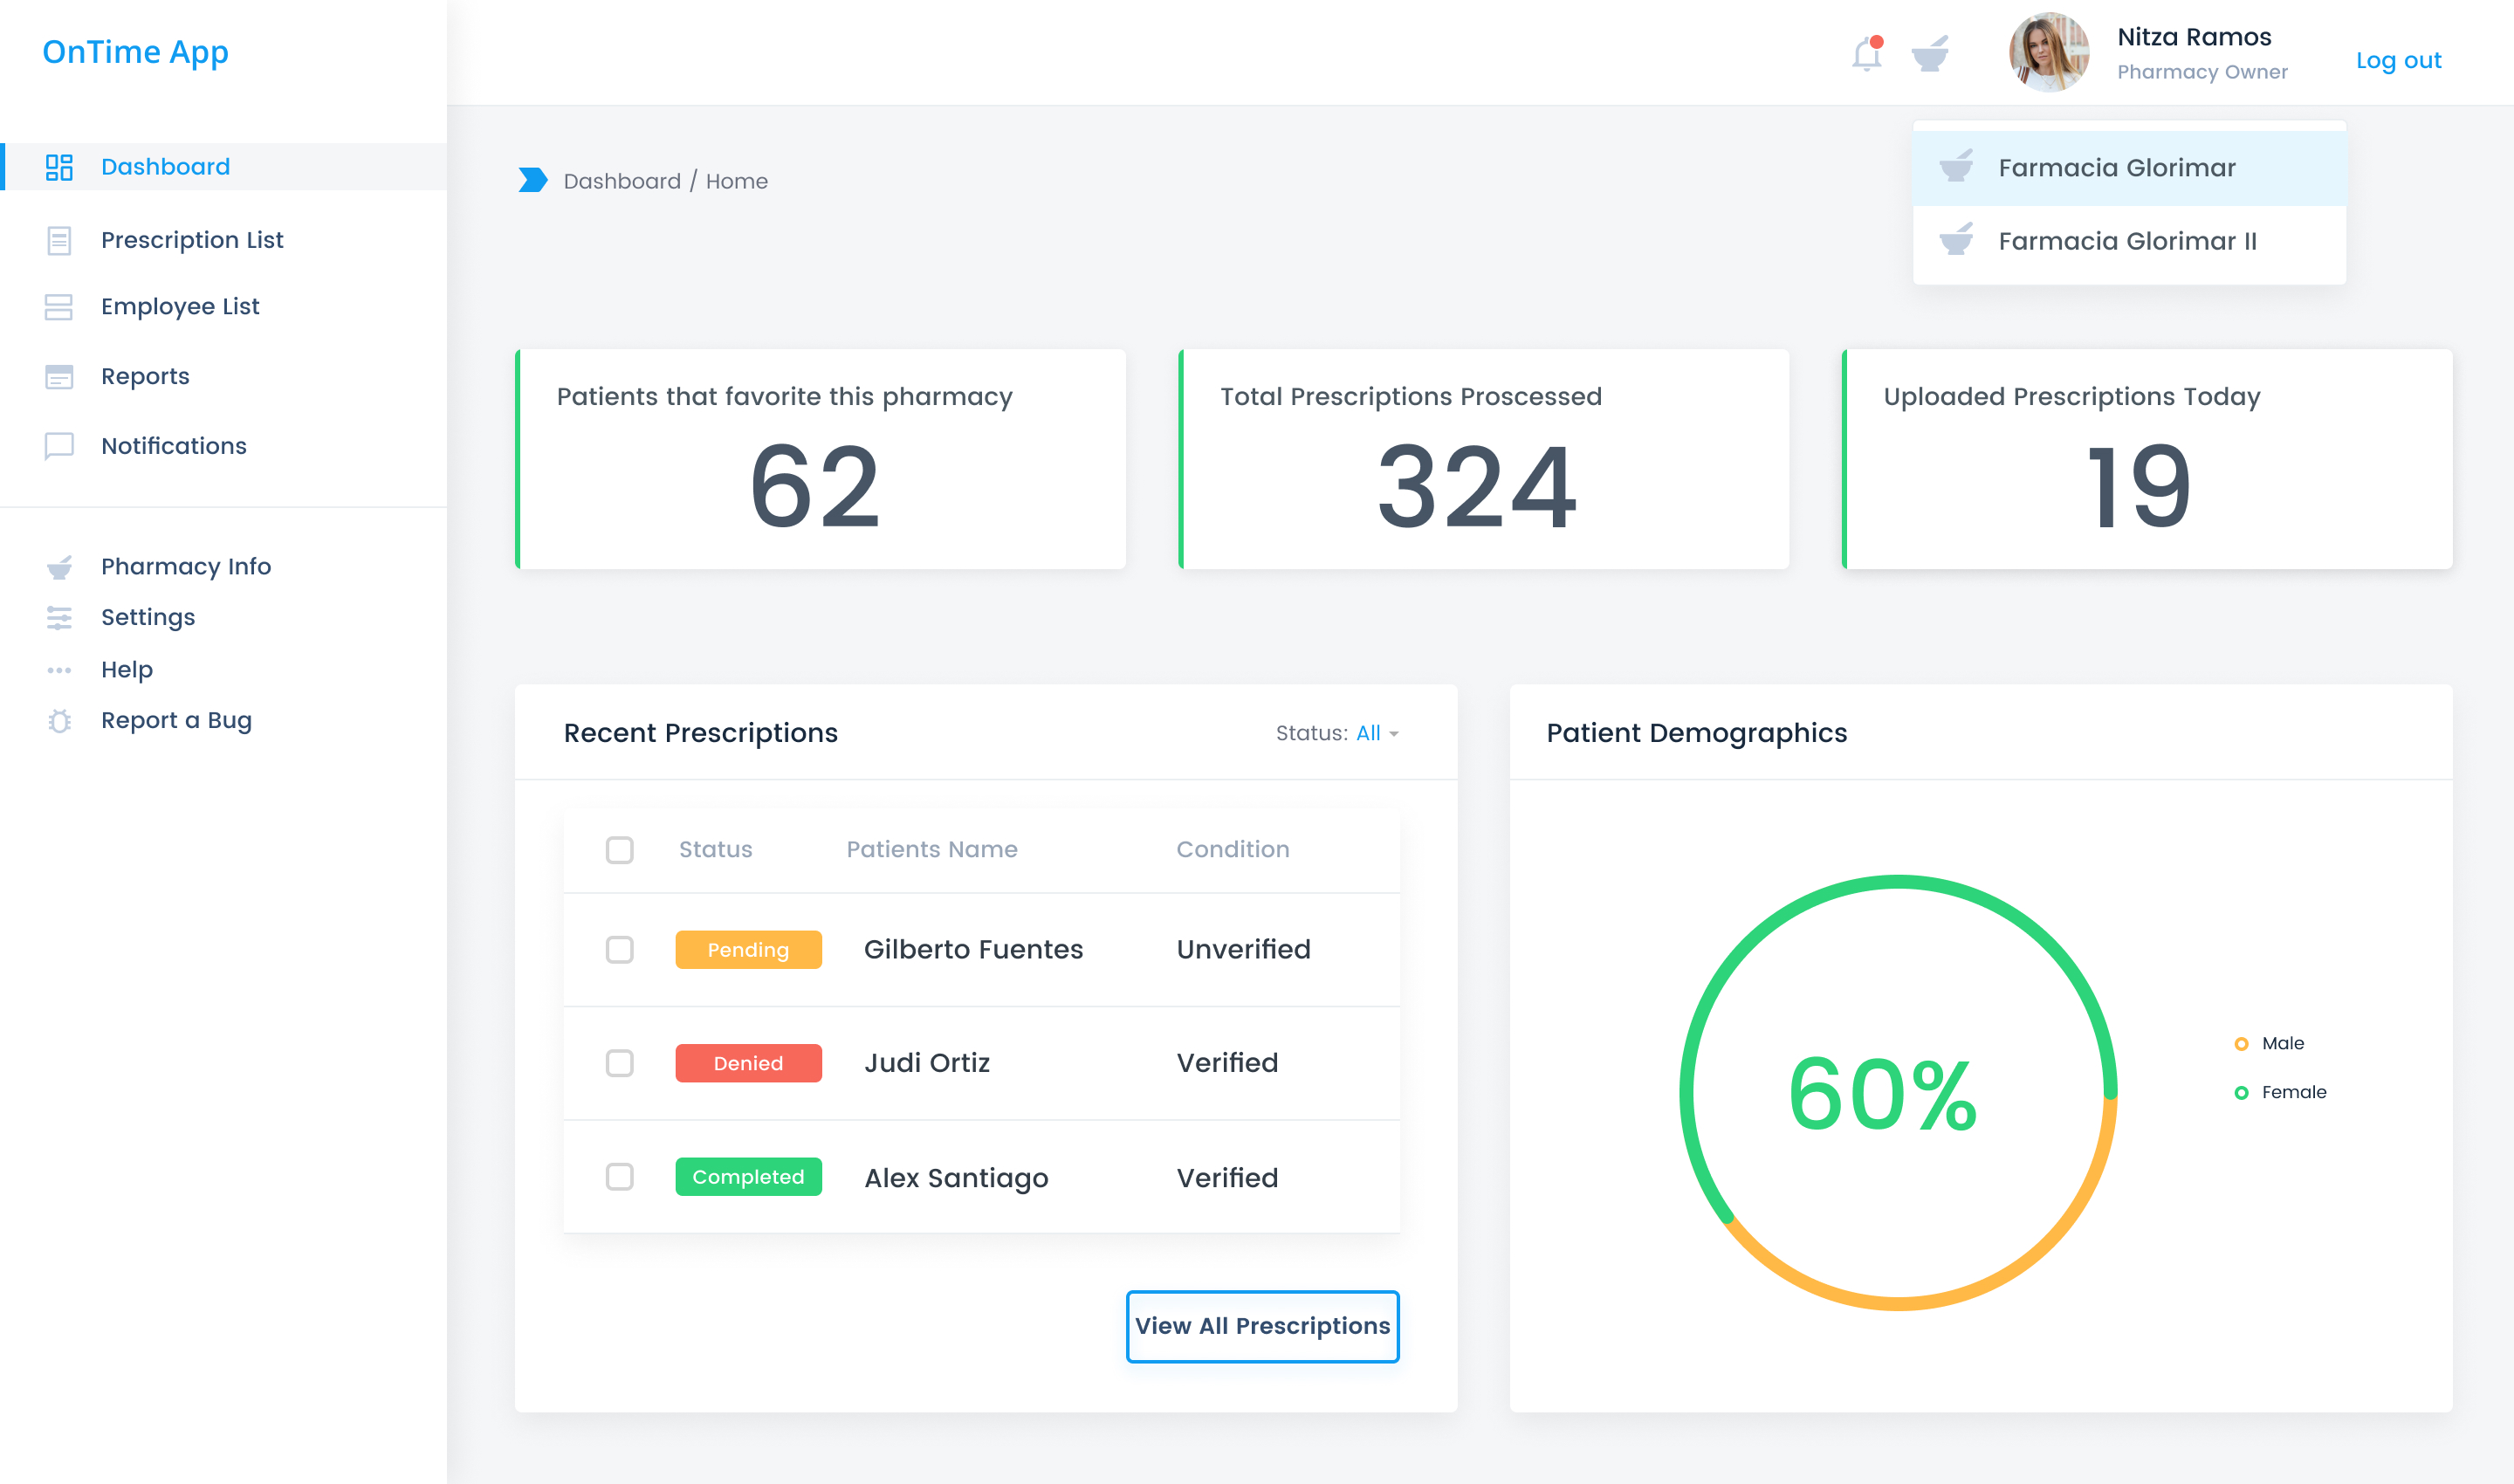
Task: Click the 62 favorite patients card
Action: 820,459
